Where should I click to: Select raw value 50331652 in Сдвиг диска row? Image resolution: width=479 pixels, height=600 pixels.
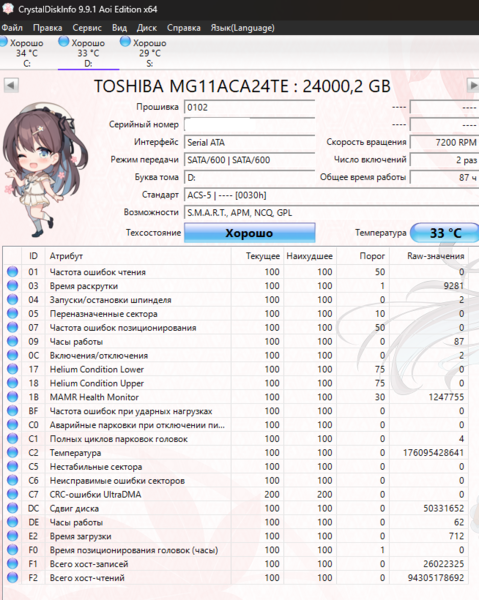coord(443,509)
